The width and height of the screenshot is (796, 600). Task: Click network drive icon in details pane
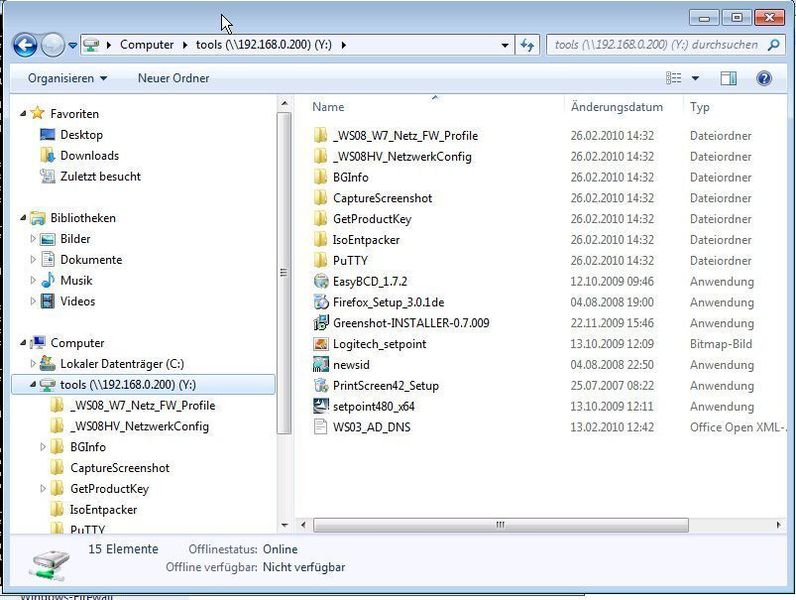point(50,564)
